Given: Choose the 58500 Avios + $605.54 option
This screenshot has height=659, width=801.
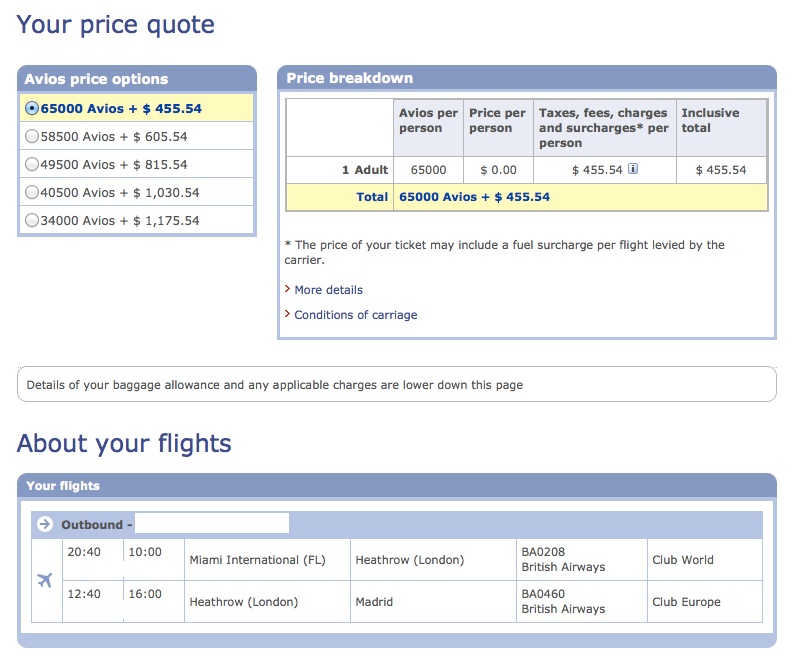Looking at the screenshot, I should coord(33,136).
